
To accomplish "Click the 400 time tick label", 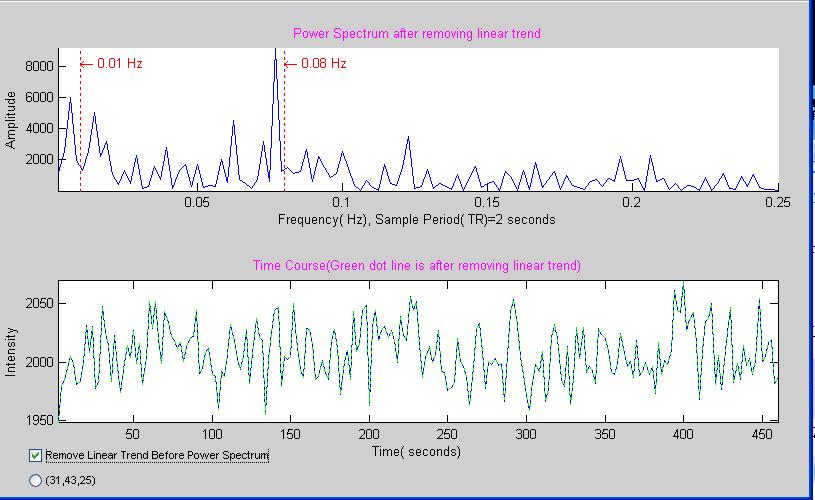I will point(683,434).
